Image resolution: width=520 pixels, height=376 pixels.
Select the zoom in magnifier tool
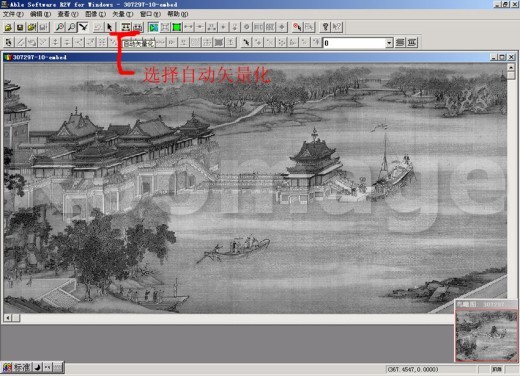tap(60, 27)
